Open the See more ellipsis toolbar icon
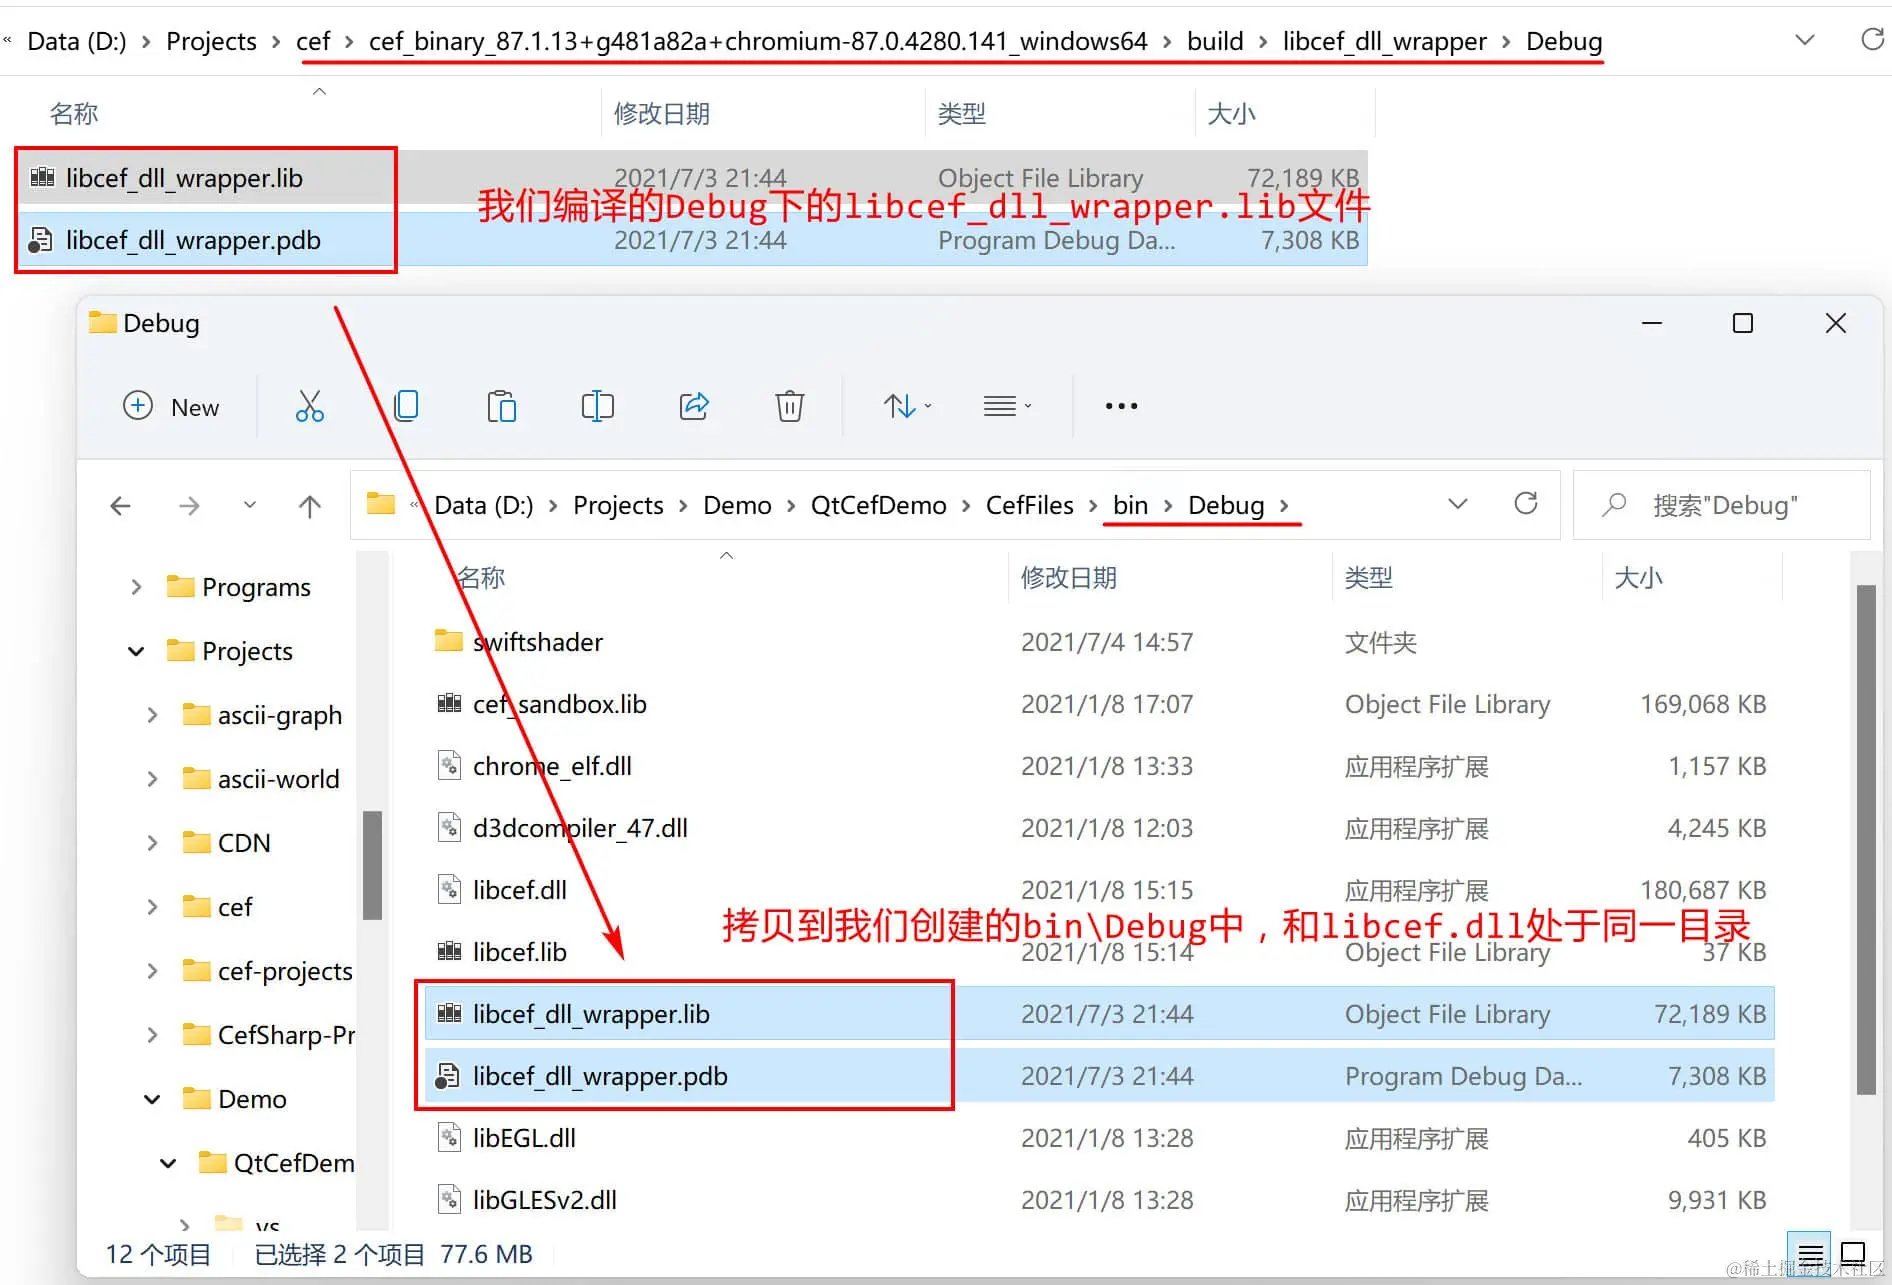The image size is (1892, 1285). (x=1120, y=405)
